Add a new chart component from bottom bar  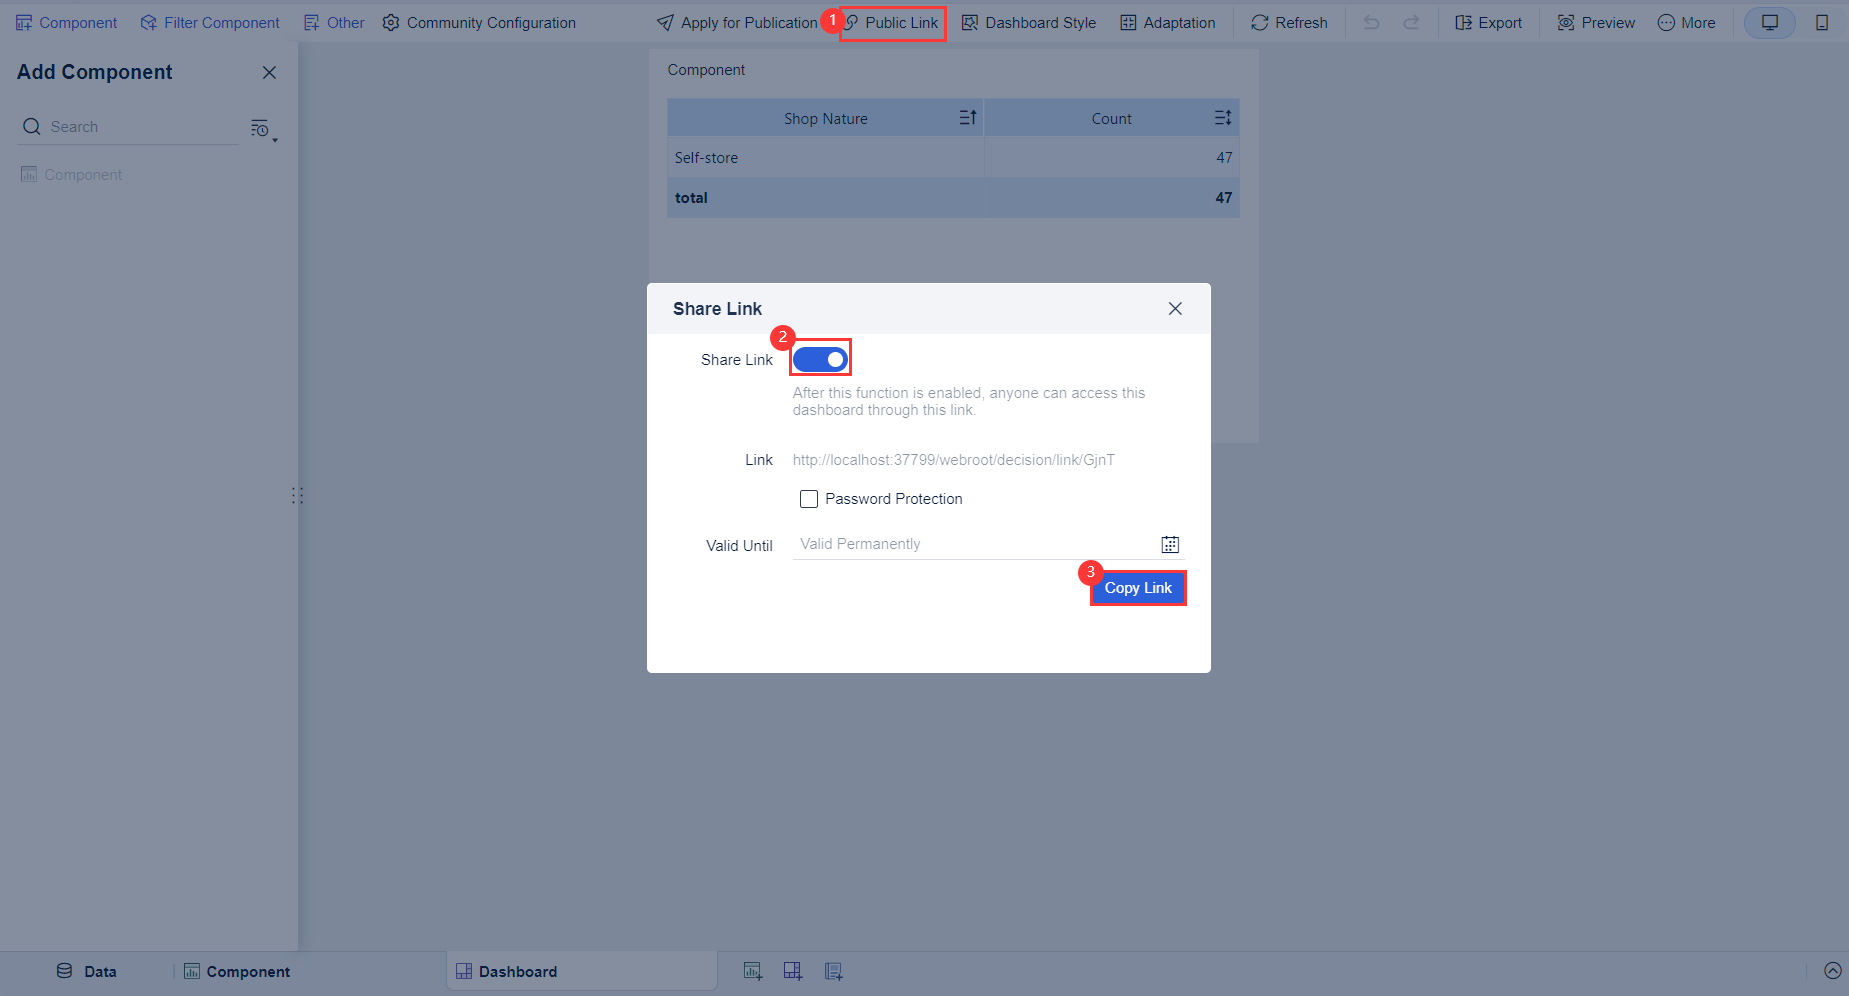point(753,970)
